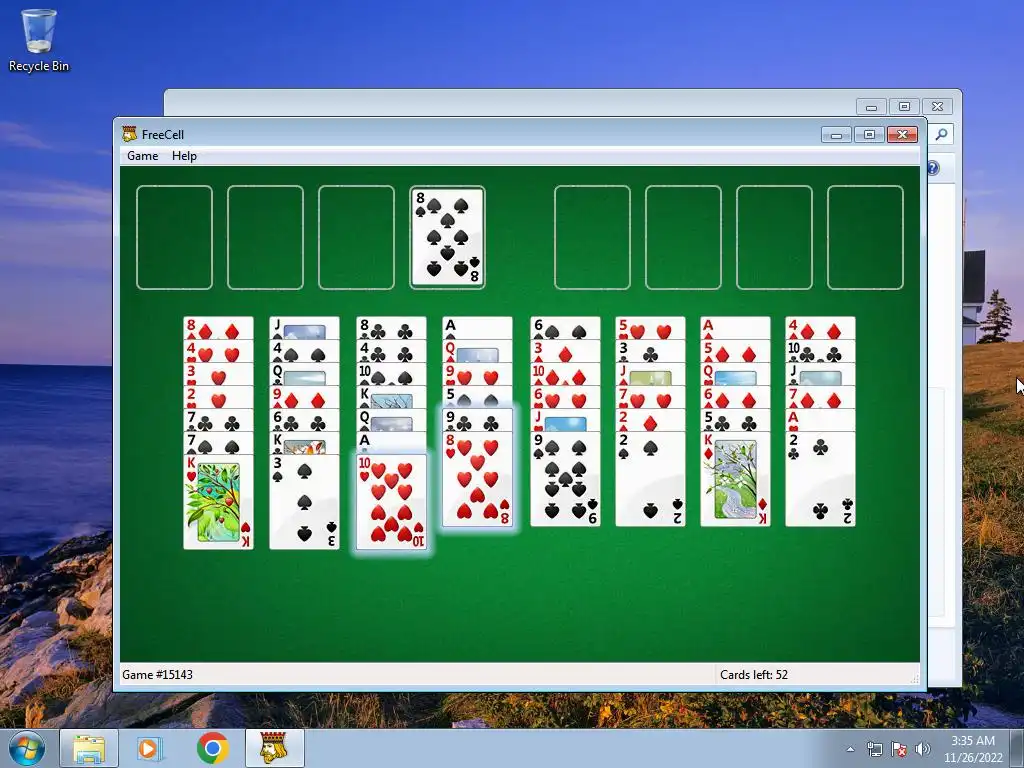Viewport: 1024px width, 768px height.
Task: Click the 6 of clubs card
Action: click(x=304, y=420)
